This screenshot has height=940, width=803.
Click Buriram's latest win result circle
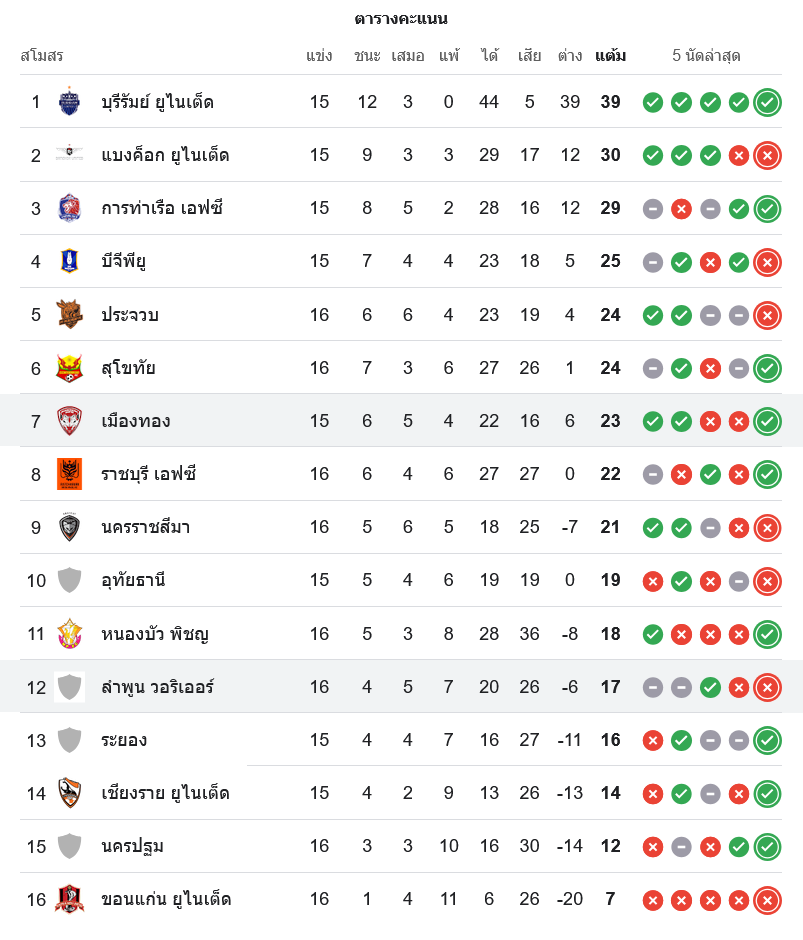coord(768,102)
